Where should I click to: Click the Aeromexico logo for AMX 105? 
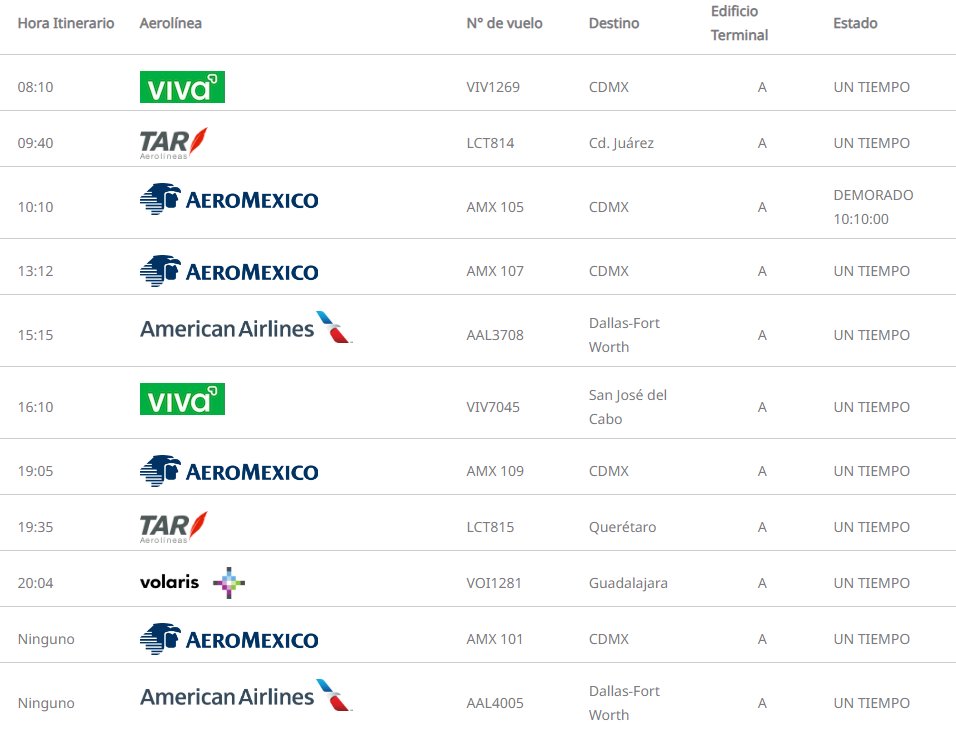click(229, 199)
